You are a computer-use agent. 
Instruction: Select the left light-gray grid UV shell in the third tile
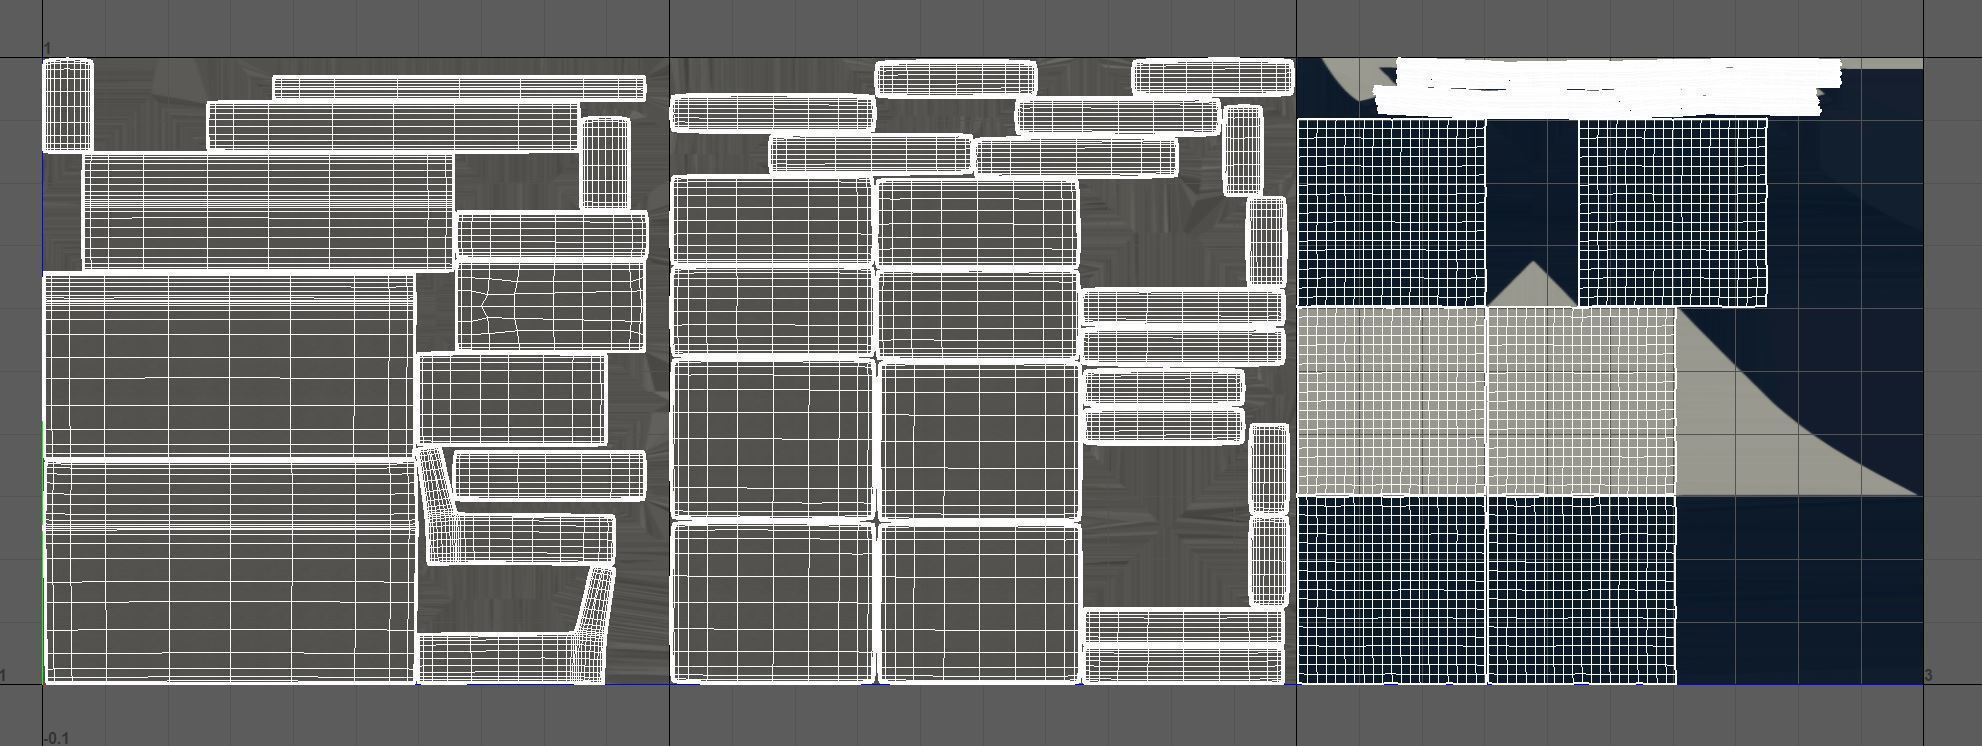click(x=1391, y=401)
